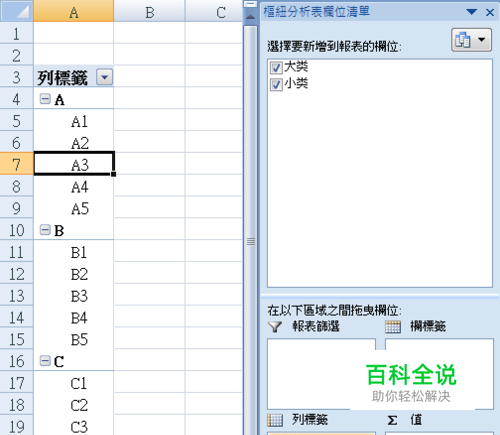
Task: Collapse group A in the pivot table
Action: pos(45,99)
